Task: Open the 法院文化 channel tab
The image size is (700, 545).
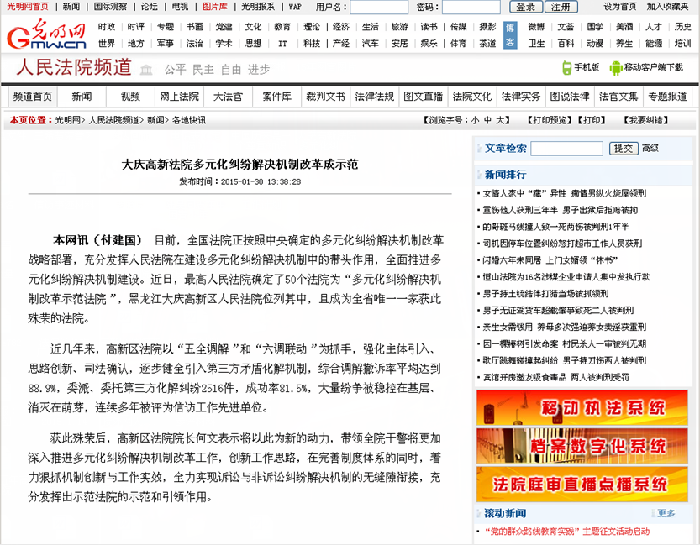Action: click(472, 97)
